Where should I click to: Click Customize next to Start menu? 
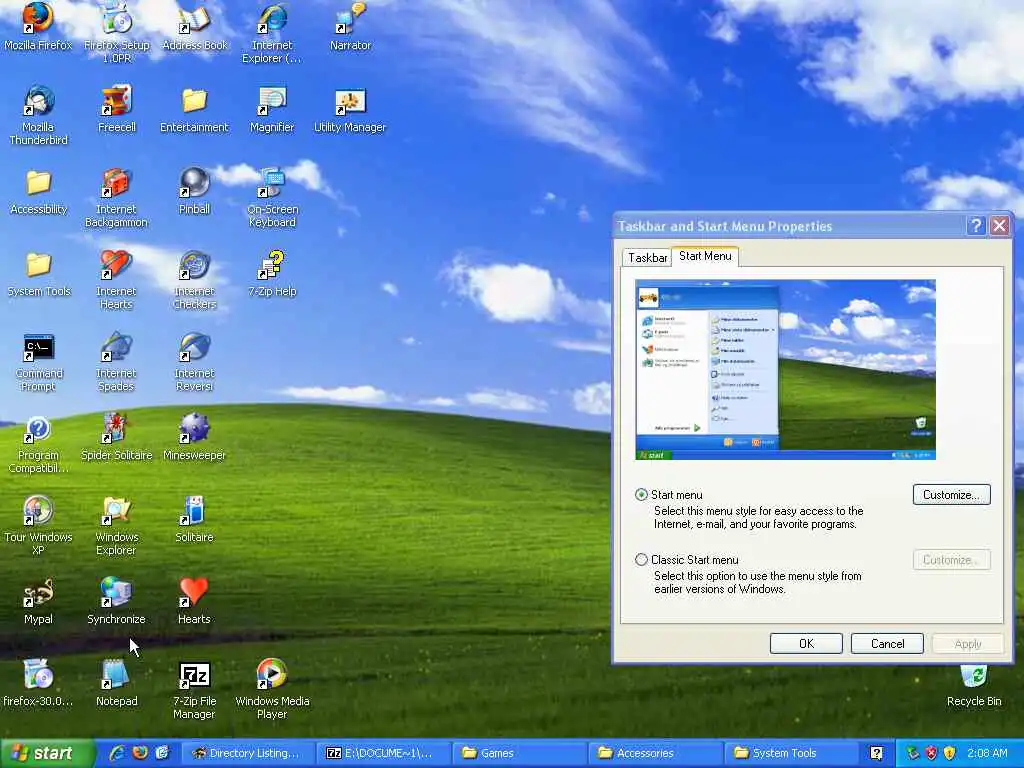coord(951,494)
